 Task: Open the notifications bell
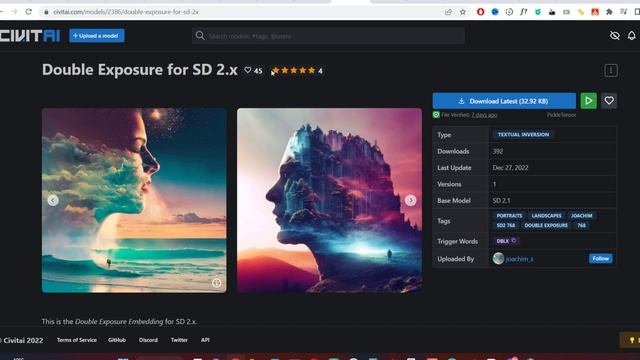[x=631, y=36]
